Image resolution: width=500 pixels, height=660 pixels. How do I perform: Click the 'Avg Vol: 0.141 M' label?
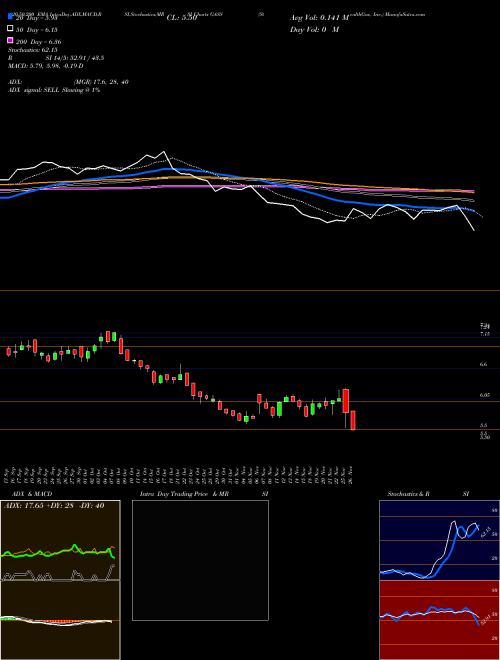319,18
